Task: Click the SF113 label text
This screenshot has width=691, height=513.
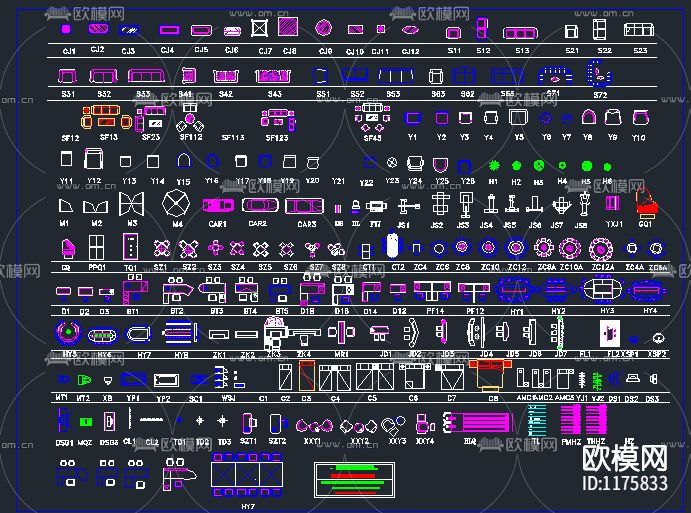Action: (233, 137)
